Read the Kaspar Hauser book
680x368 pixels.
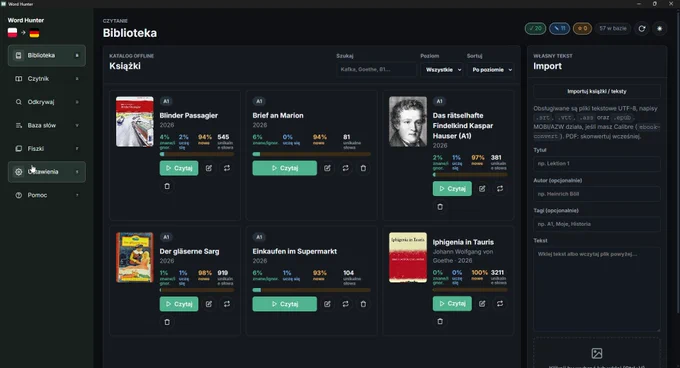452,189
